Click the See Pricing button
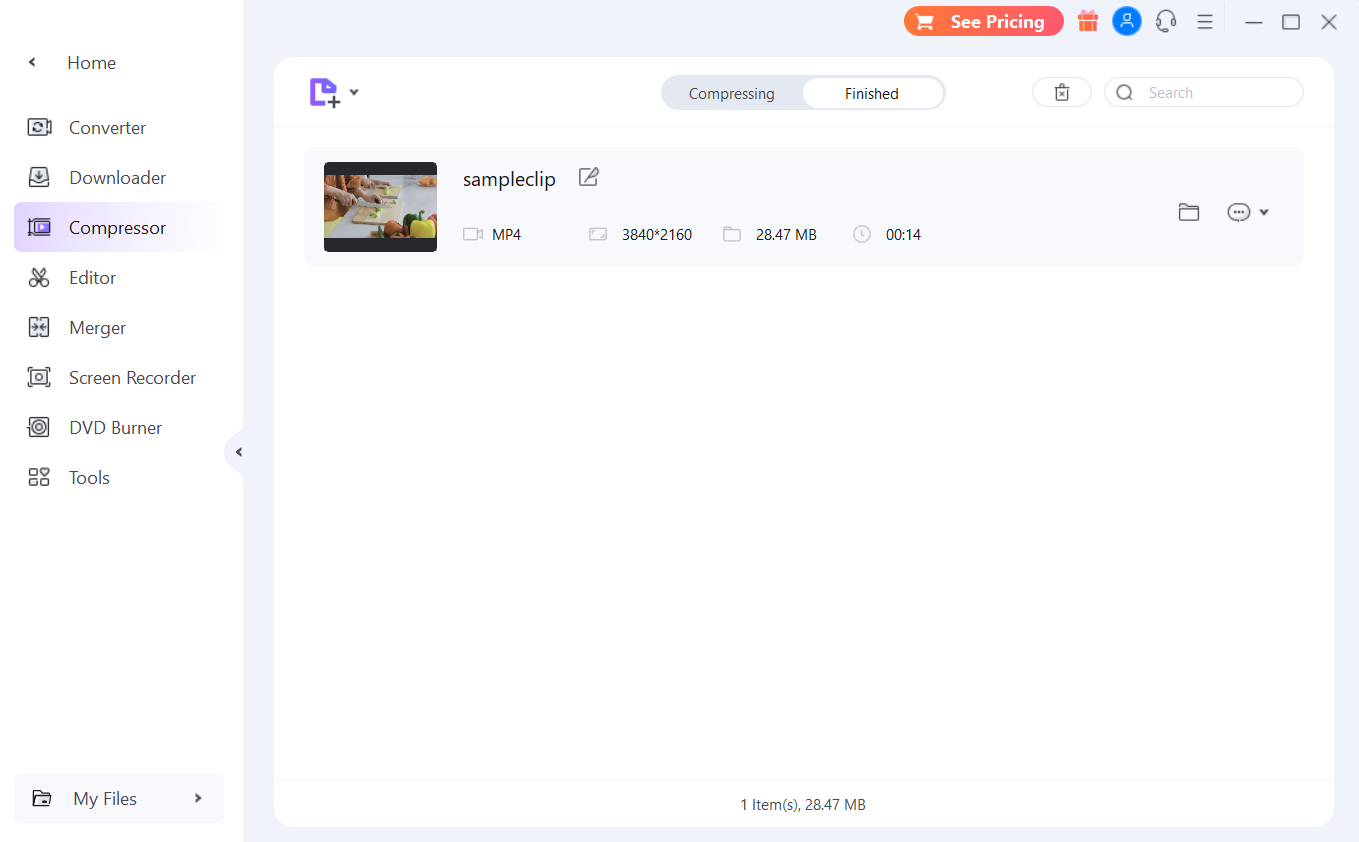Image resolution: width=1359 pixels, height=842 pixels. 983,20
